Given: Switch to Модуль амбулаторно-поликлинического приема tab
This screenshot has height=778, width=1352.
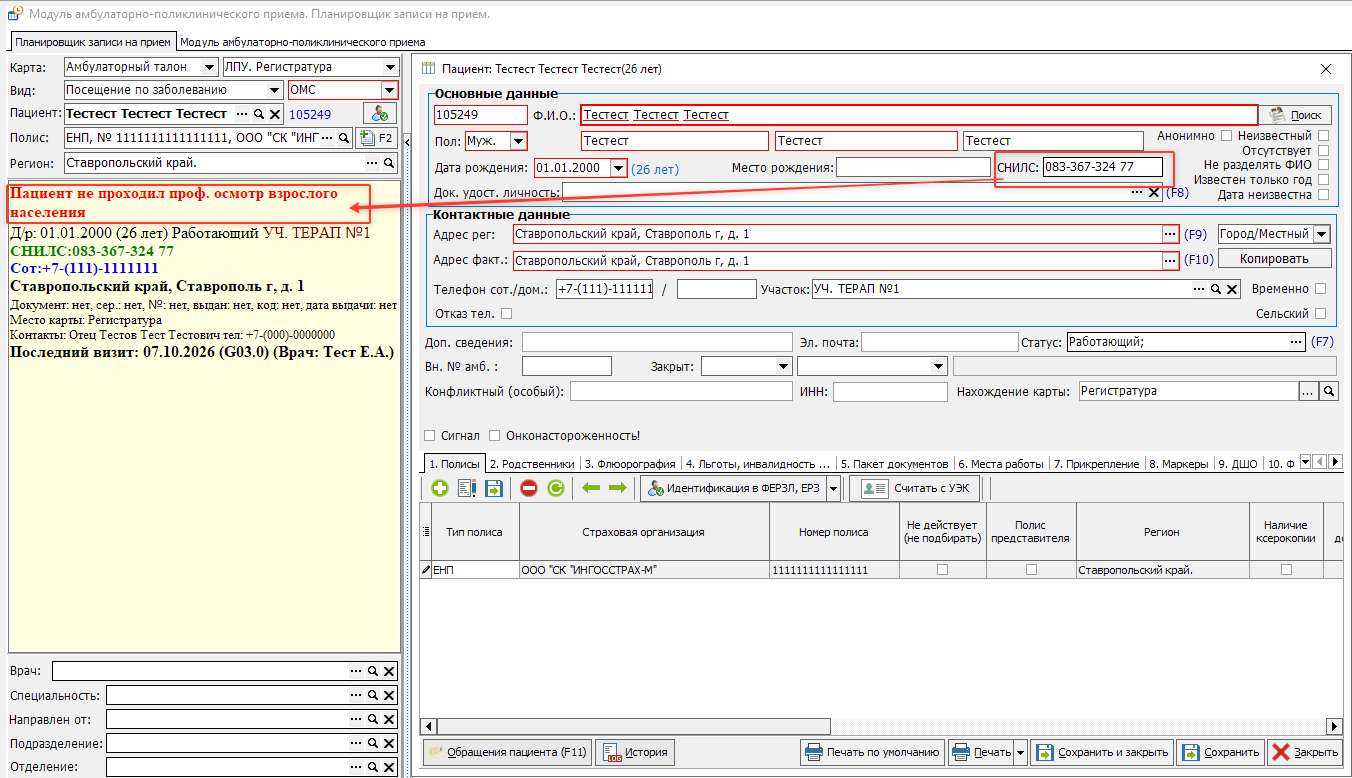Looking at the screenshot, I should pyautogui.click(x=302, y=42).
